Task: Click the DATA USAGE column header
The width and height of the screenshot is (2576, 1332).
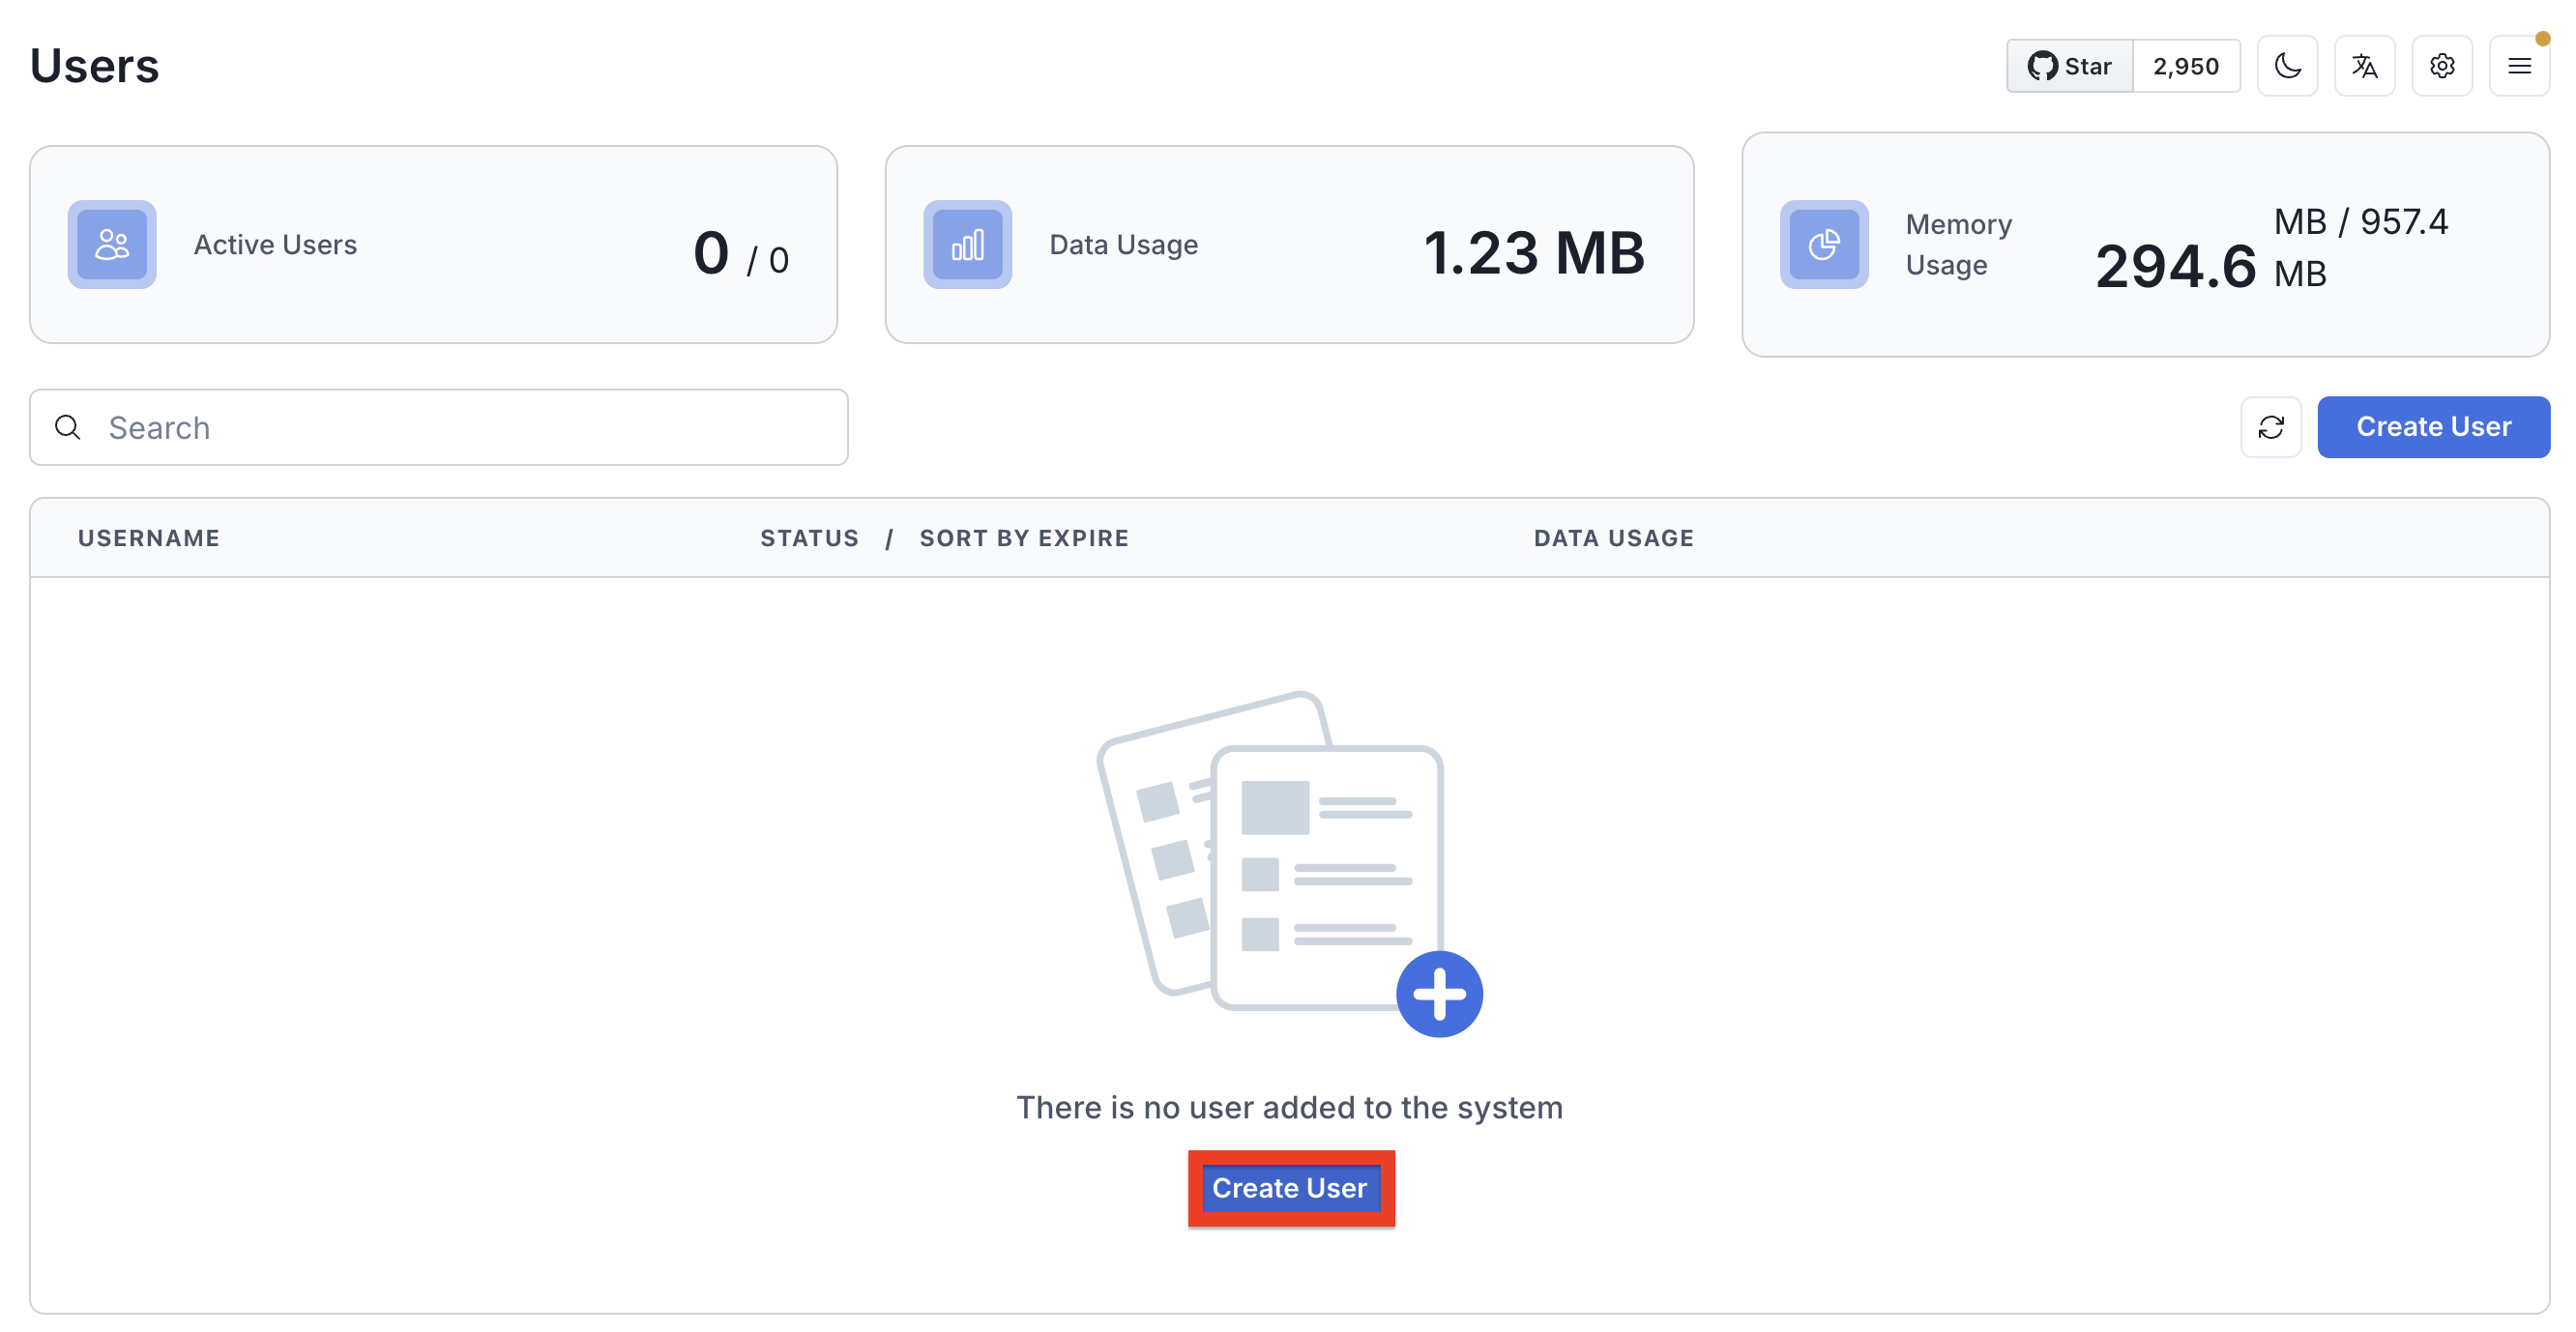Action: point(1614,536)
